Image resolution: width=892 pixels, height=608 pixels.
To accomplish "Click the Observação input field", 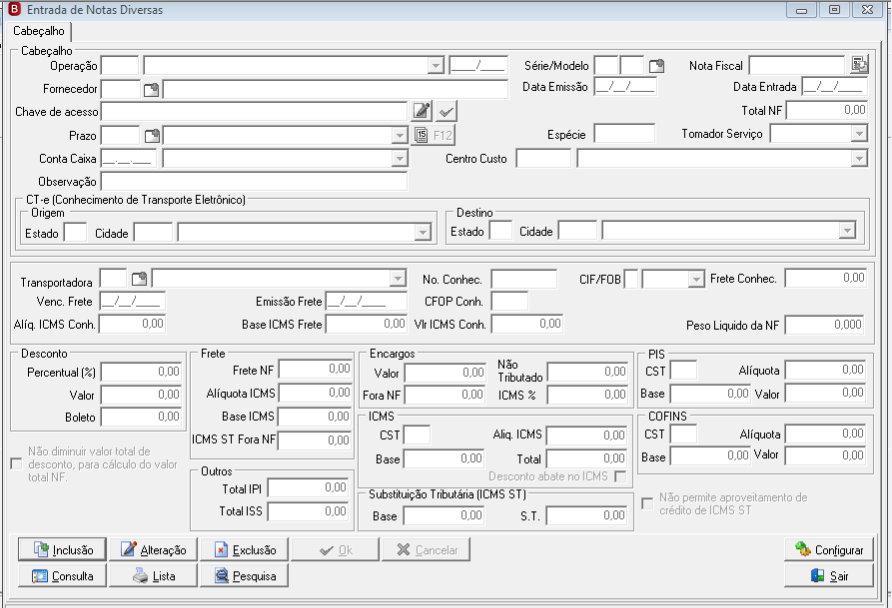I will [x=254, y=181].
